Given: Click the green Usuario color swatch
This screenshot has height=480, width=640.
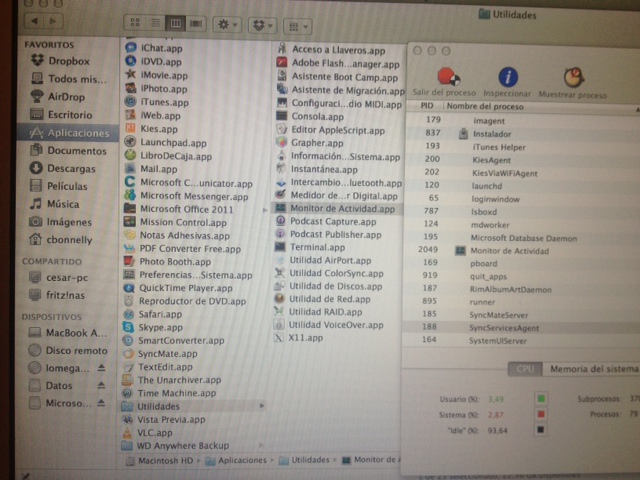Looking at the screenshot, I should 541,398.
